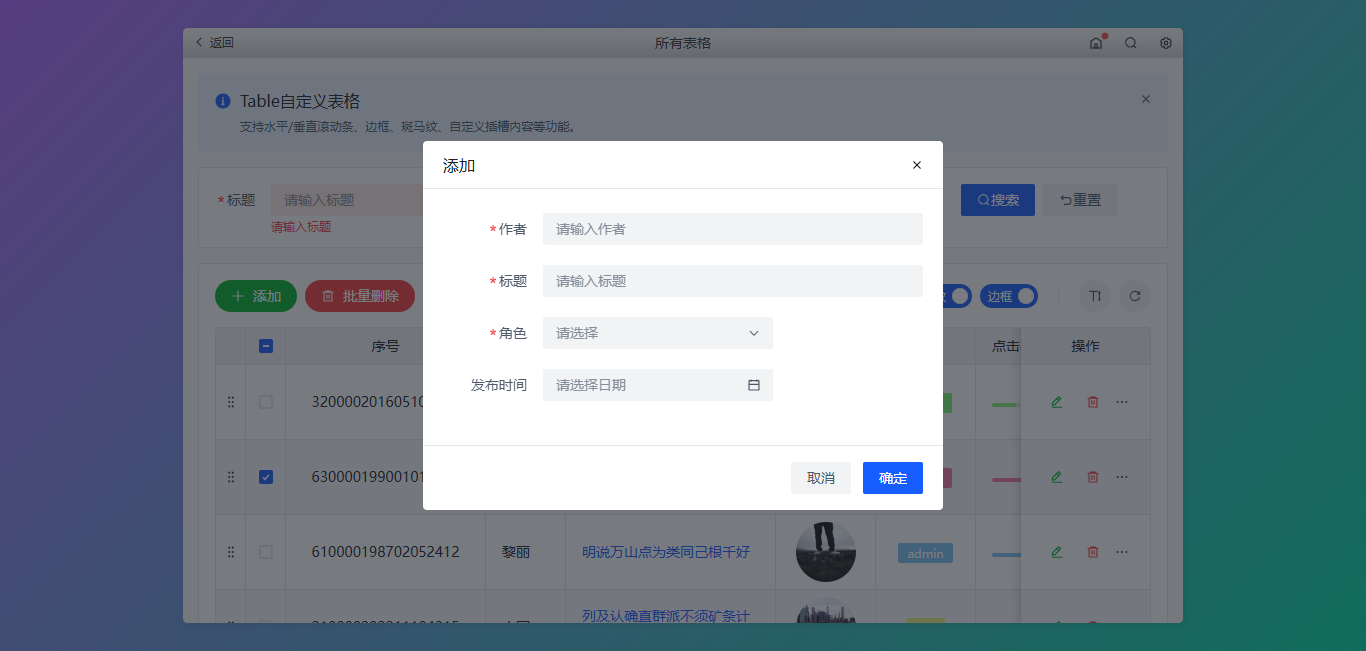Open the settings gear icon
Image resolution: width=1366 pixels, height=651 pixels.
(x=1166, y=43)
